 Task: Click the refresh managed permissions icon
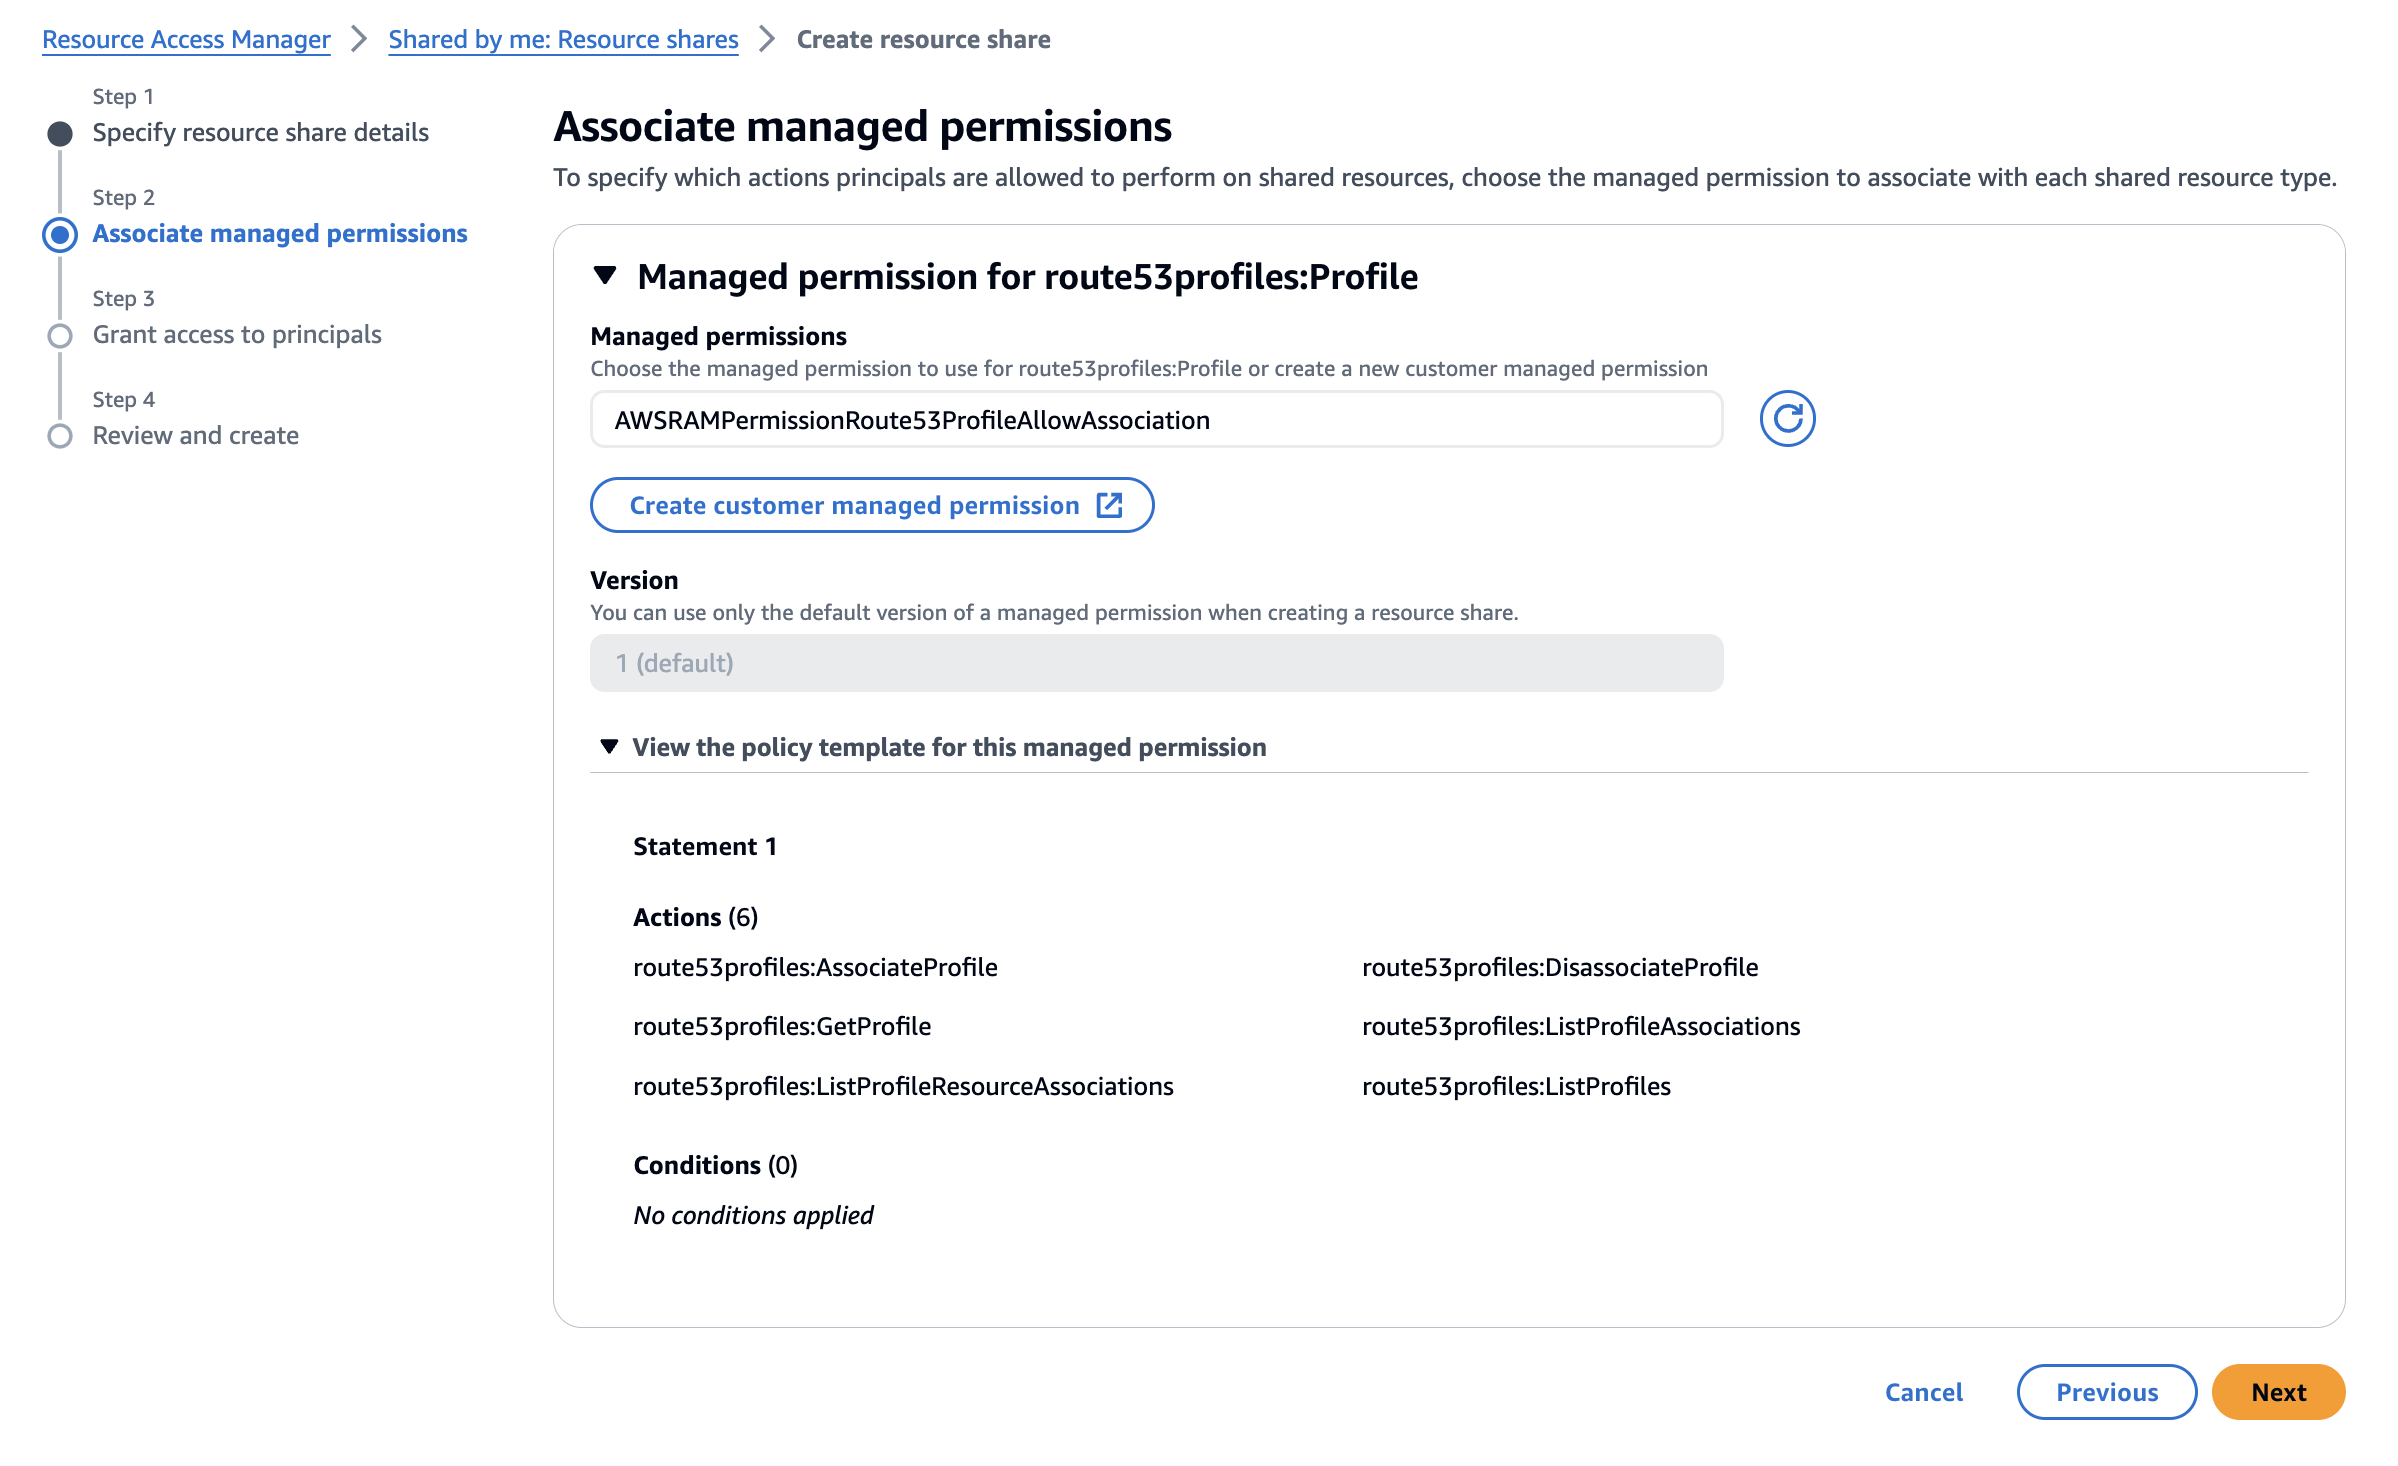1786,419
